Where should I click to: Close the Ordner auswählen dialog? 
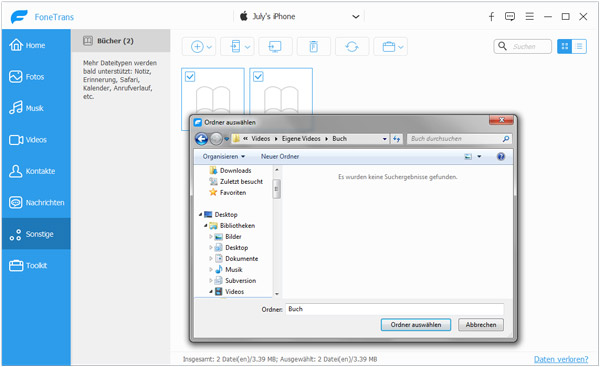(x=501, y=120)
